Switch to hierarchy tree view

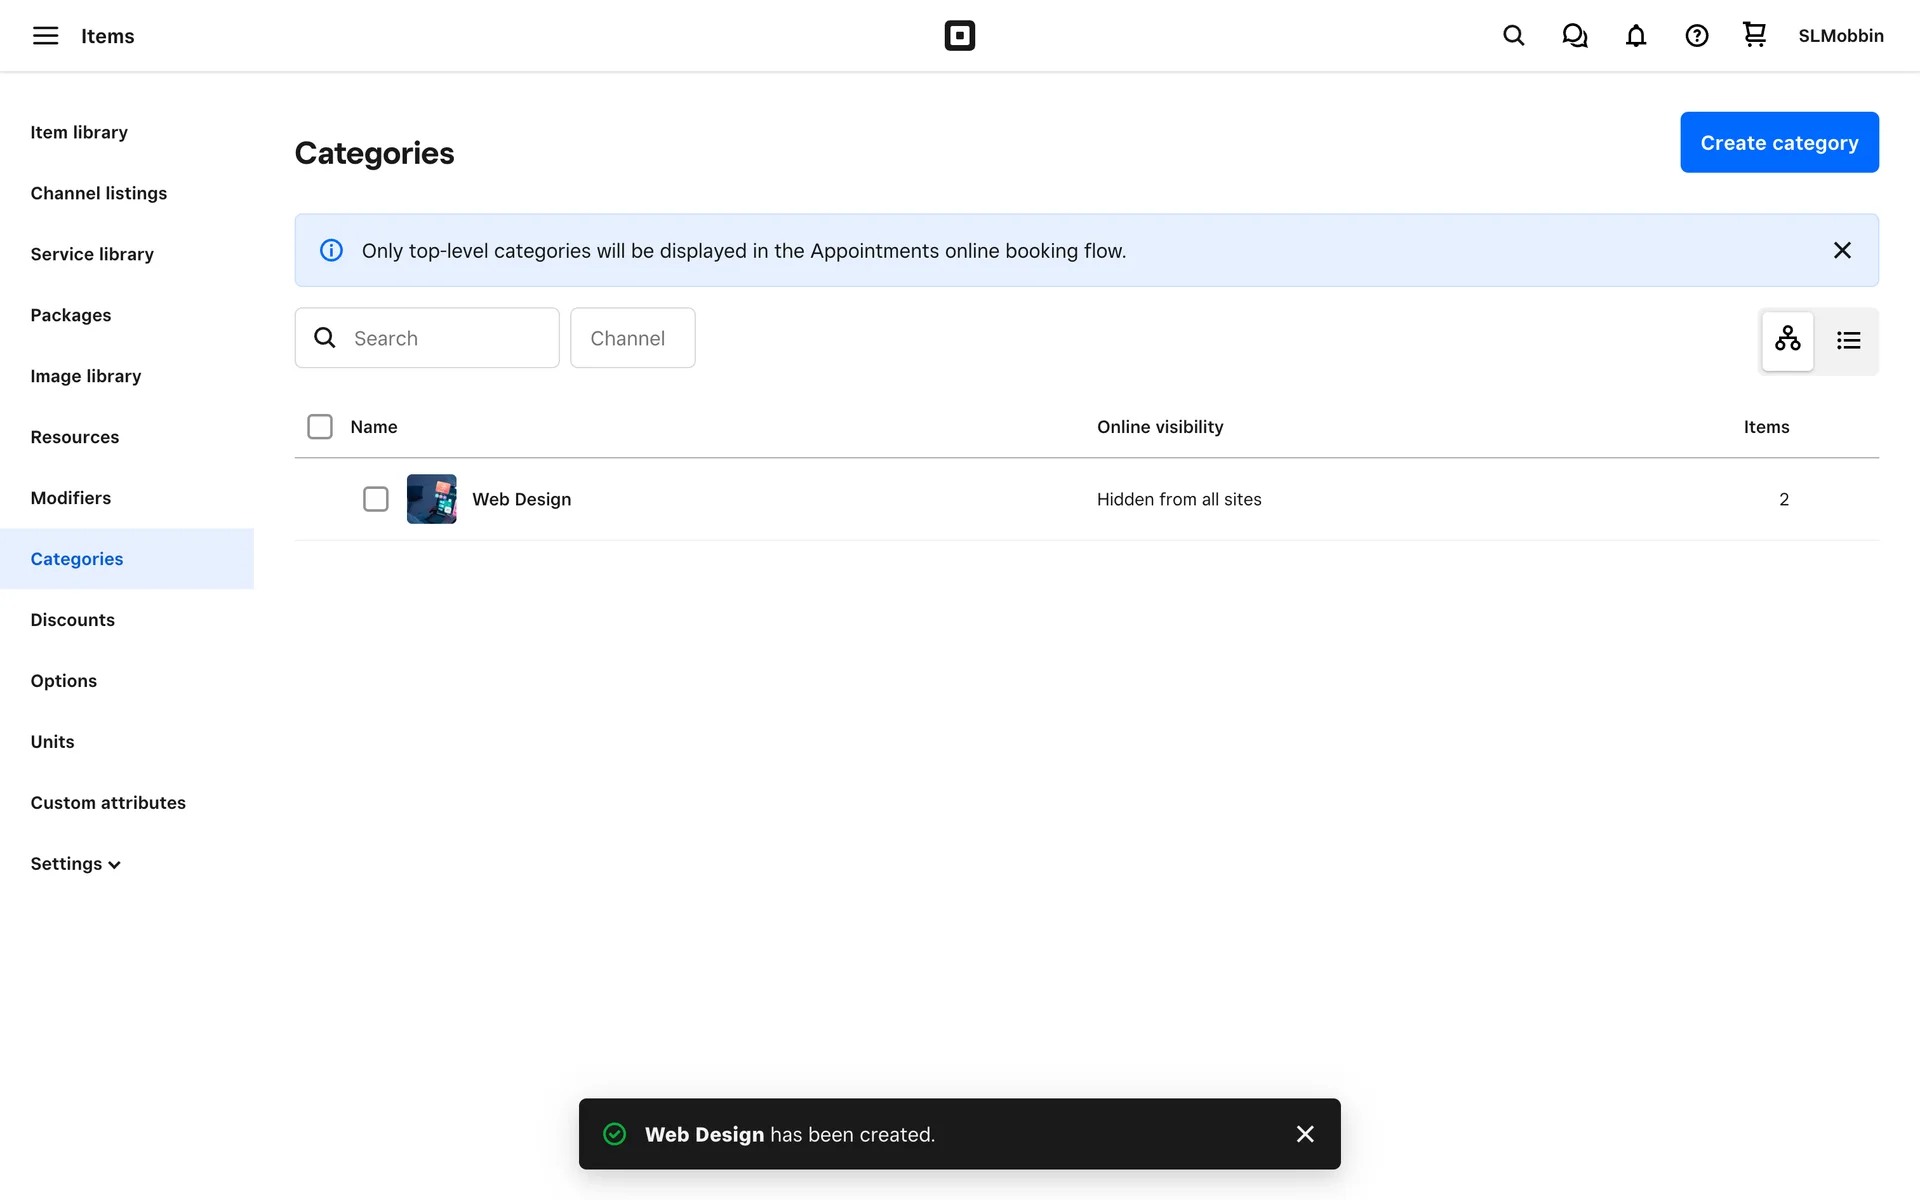click(1787, 340)
